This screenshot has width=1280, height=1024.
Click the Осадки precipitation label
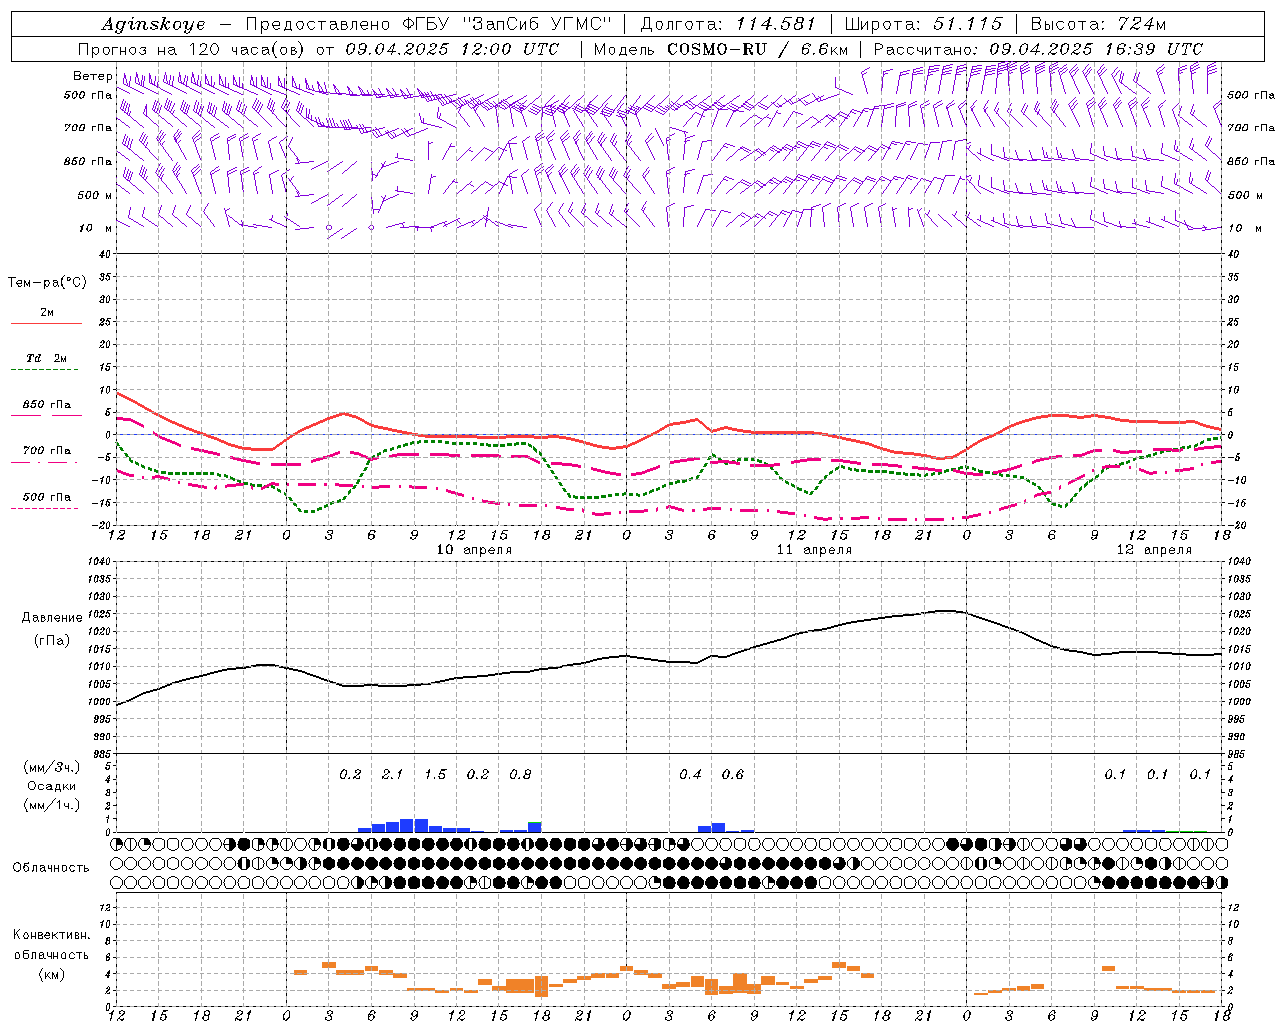pos(51,786)
